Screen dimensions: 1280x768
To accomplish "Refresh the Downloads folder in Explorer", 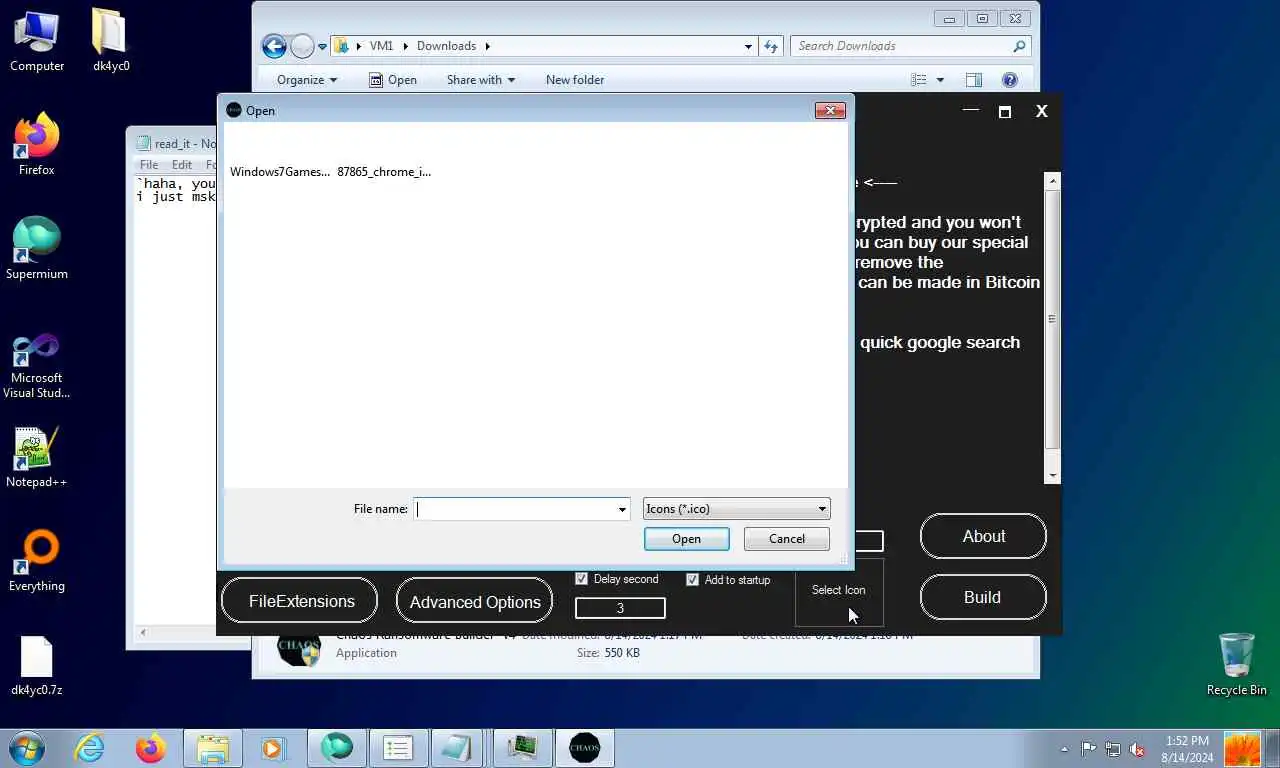I will [771, 46].
